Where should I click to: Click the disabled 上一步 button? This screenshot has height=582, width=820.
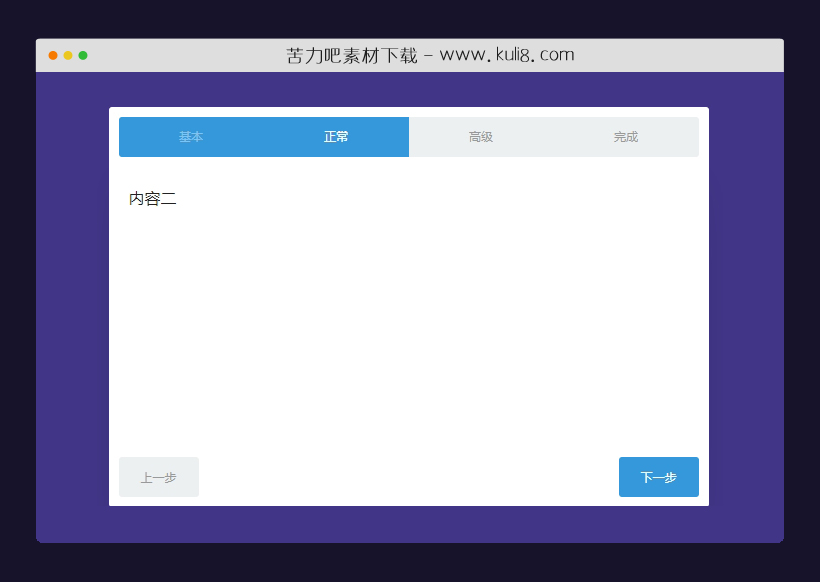pyautogui.click(x=158, y=477)
